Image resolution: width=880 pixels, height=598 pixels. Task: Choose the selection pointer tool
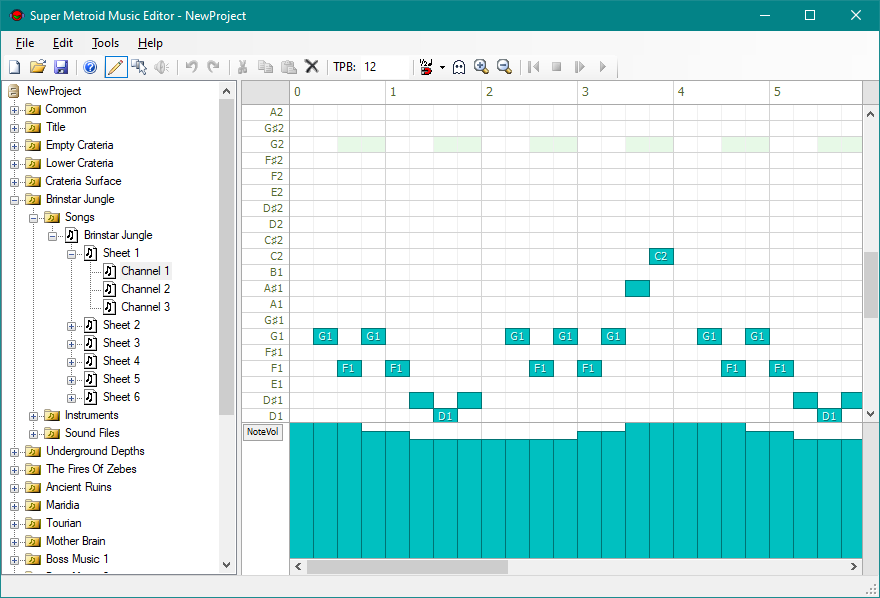pyautogui.click(x=139, y=67)
